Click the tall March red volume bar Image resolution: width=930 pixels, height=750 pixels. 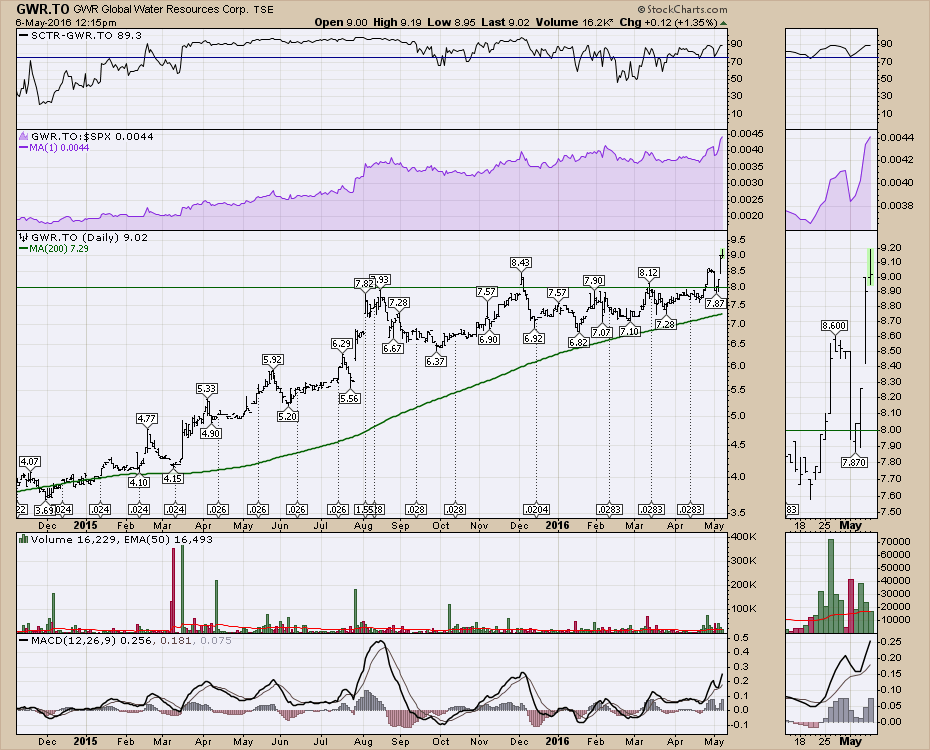pos(174,591)
